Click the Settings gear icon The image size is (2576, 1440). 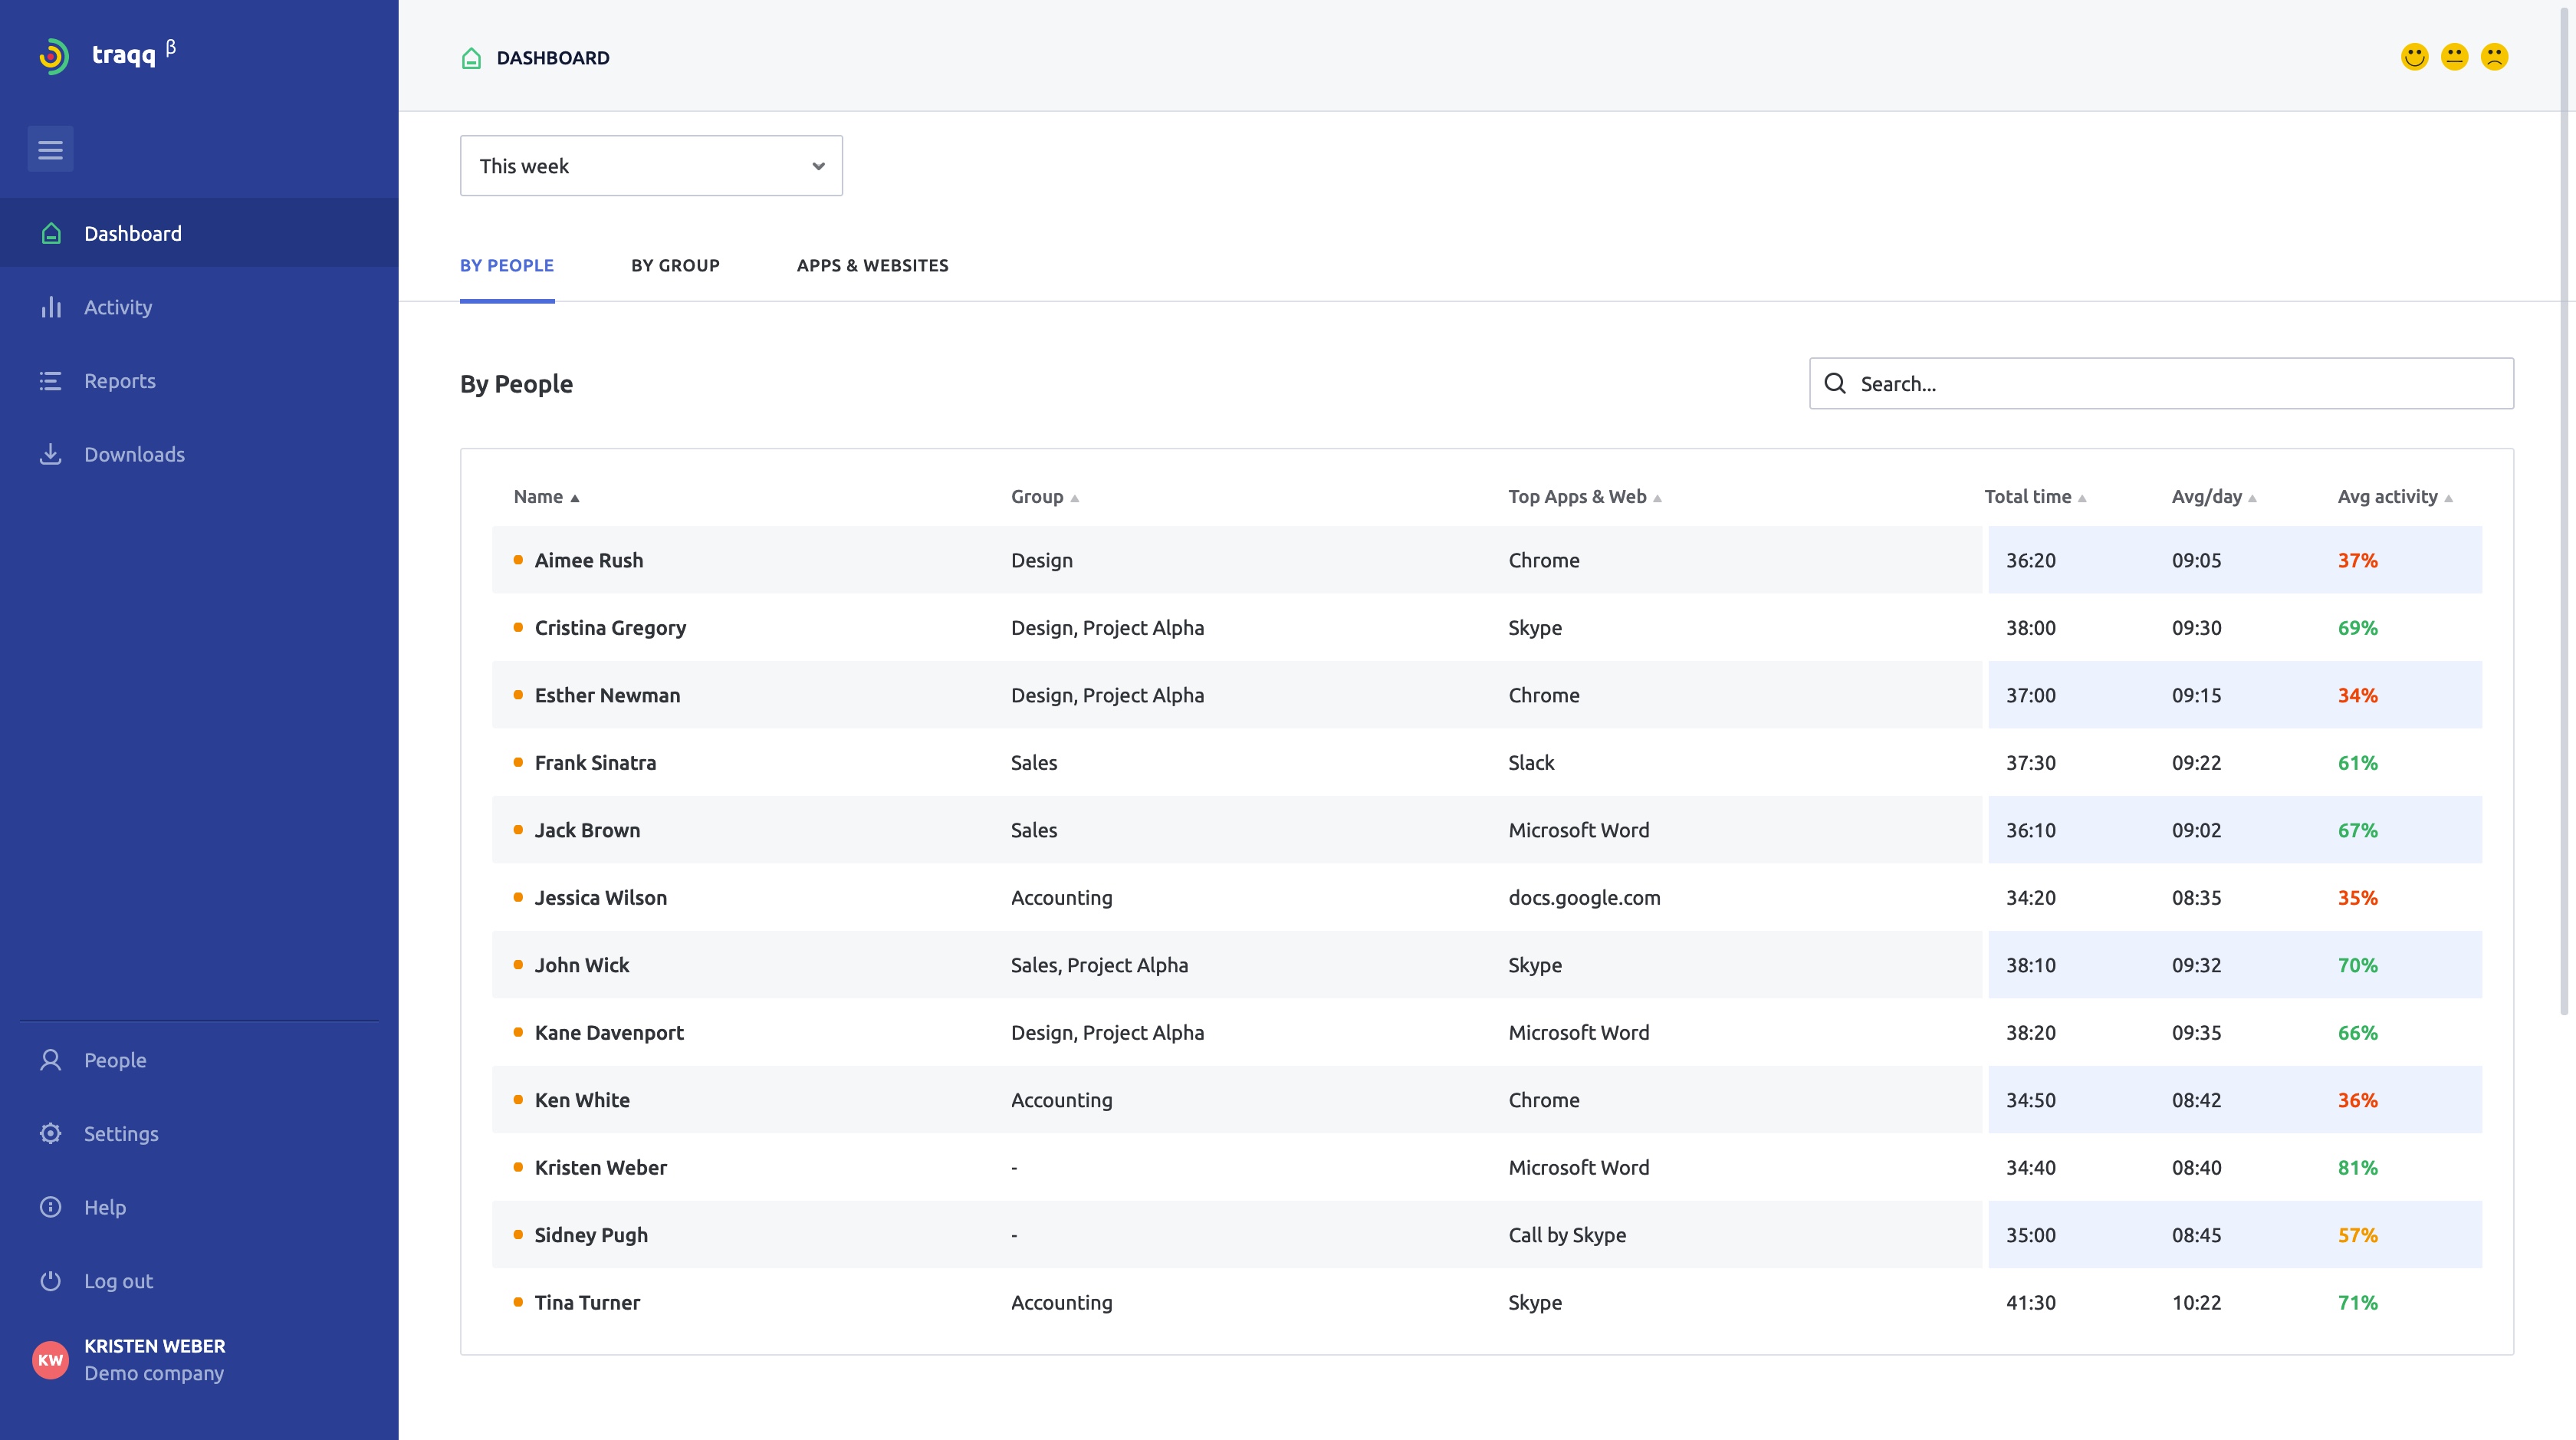tap(51, 1133)
